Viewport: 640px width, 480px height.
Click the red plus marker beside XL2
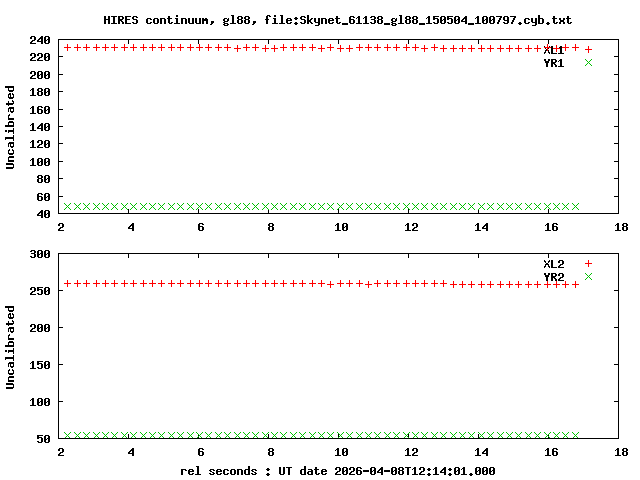click(x=588, y=263)
